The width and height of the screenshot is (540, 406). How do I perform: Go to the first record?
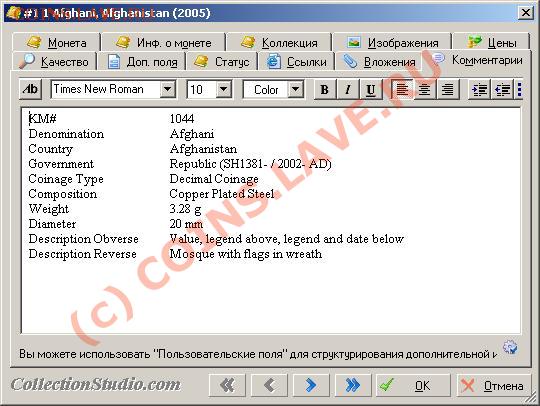point(227,385)
